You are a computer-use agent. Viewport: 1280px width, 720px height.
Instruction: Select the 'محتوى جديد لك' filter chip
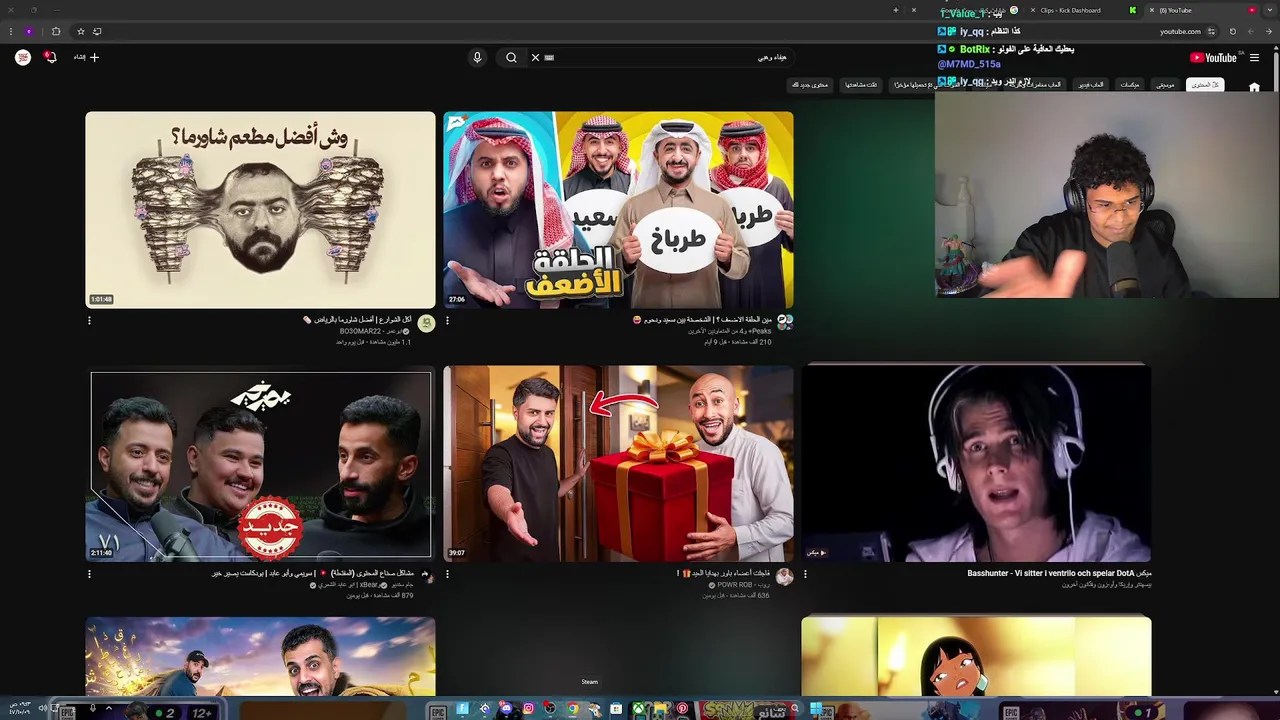810,85
